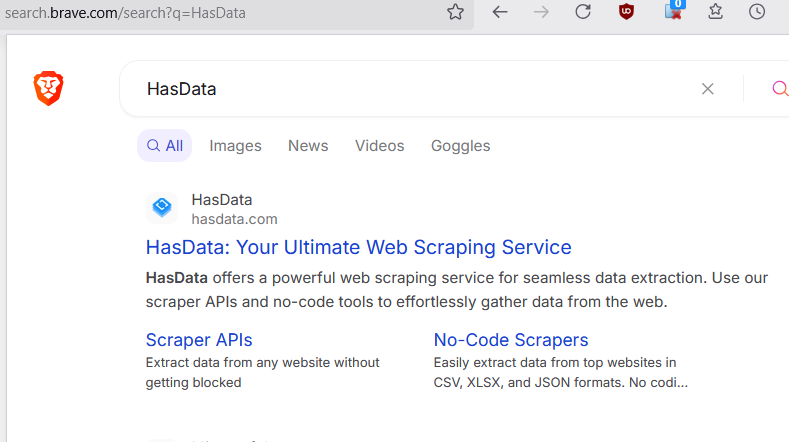This screenshot has height=442, width=789.
Task: Click the HasData site name above the result
Action: (x=222, y=200)
